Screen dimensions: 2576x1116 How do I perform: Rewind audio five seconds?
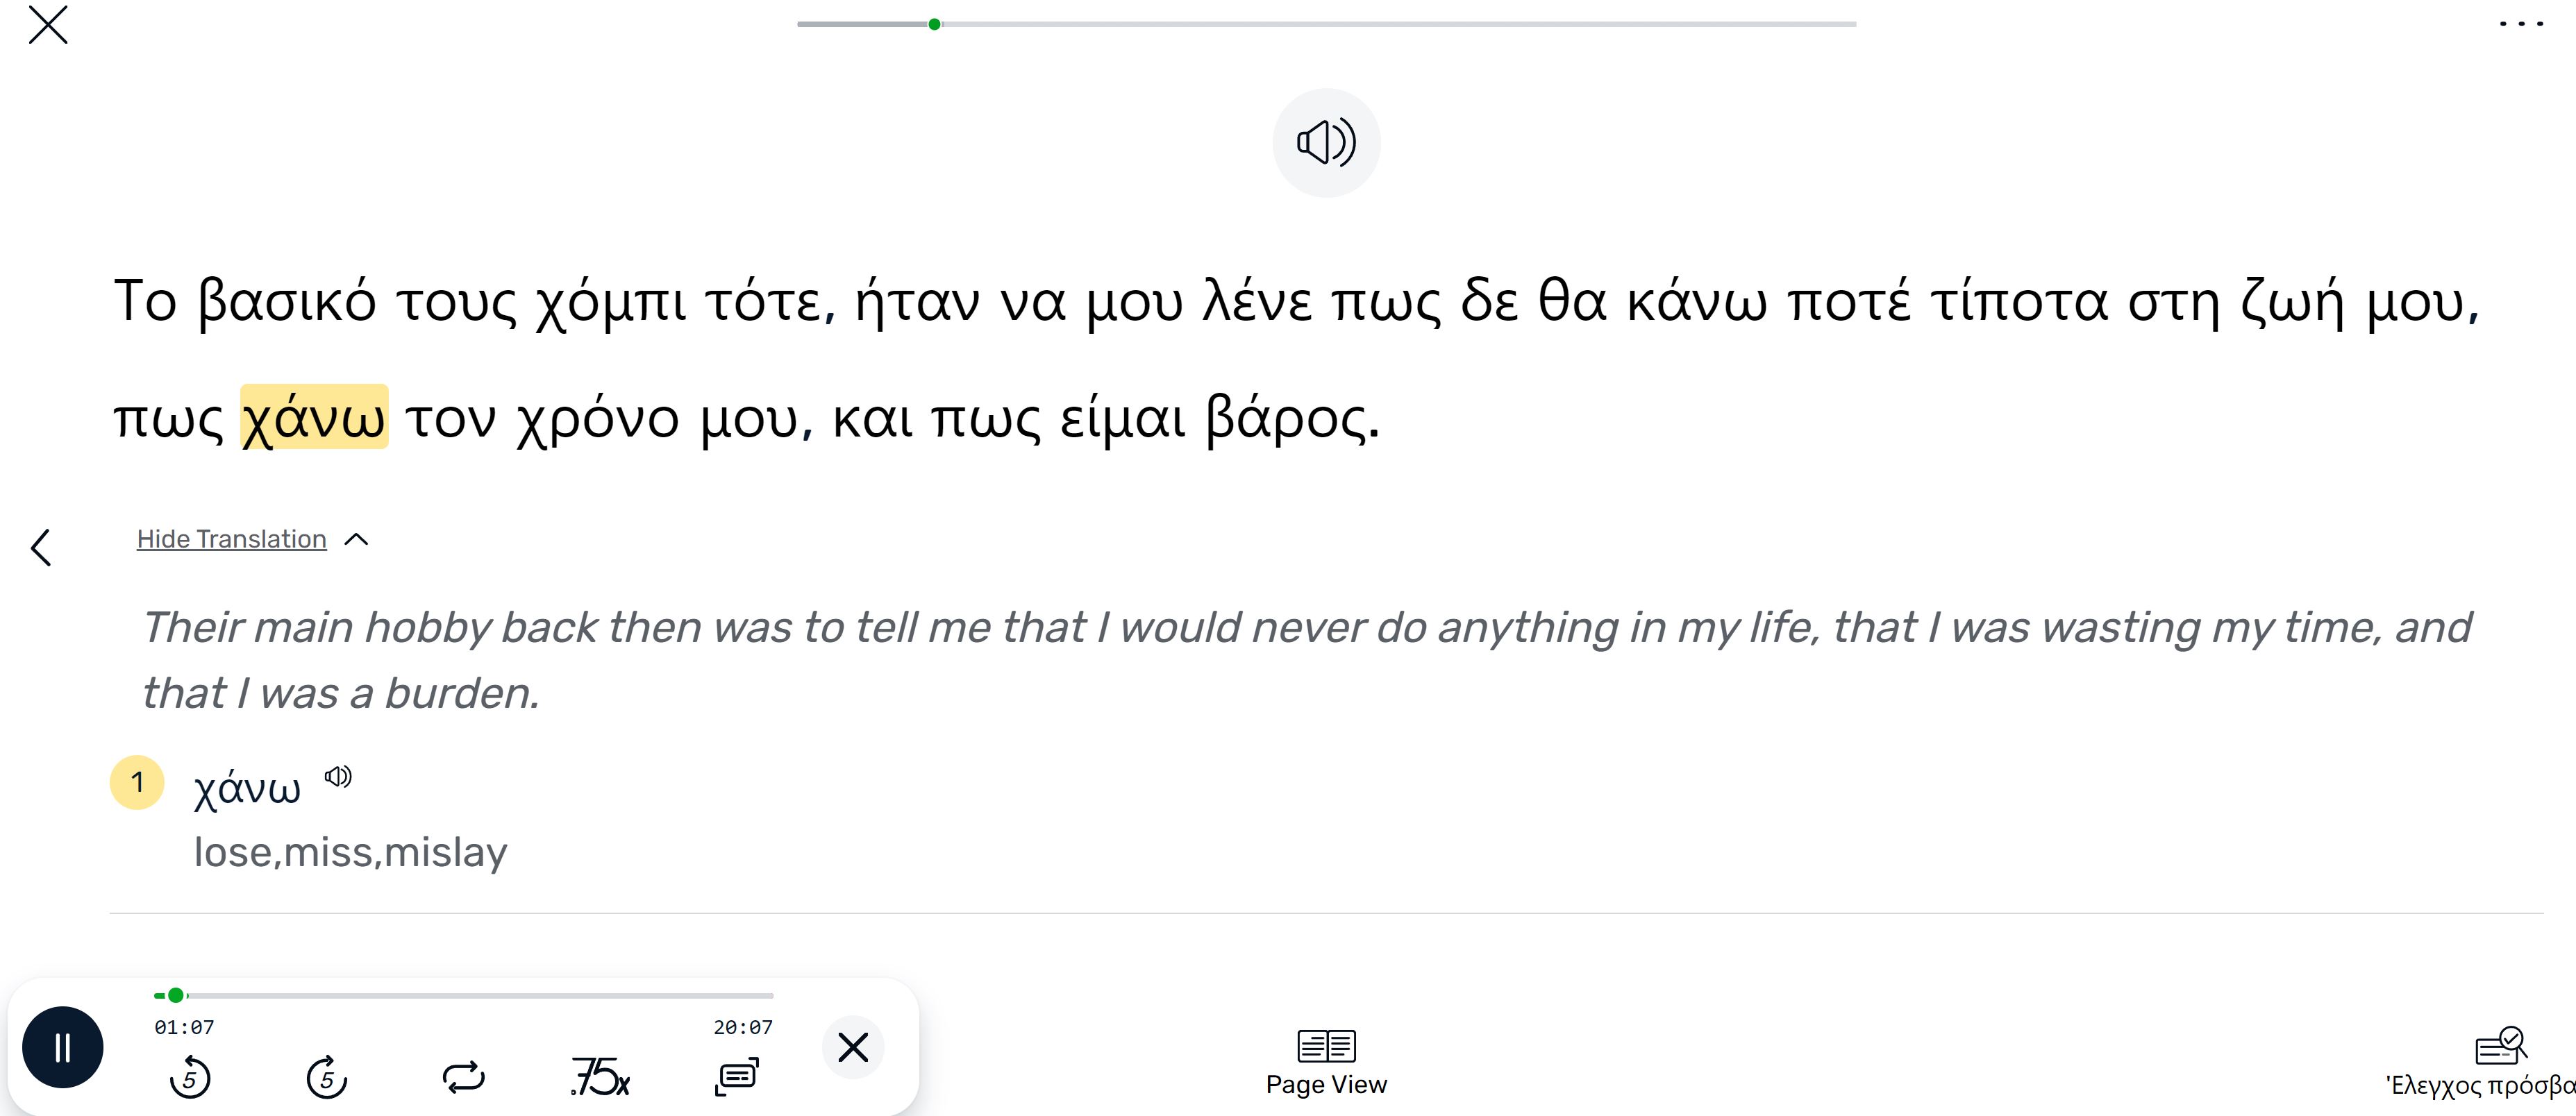point(189,1077)
